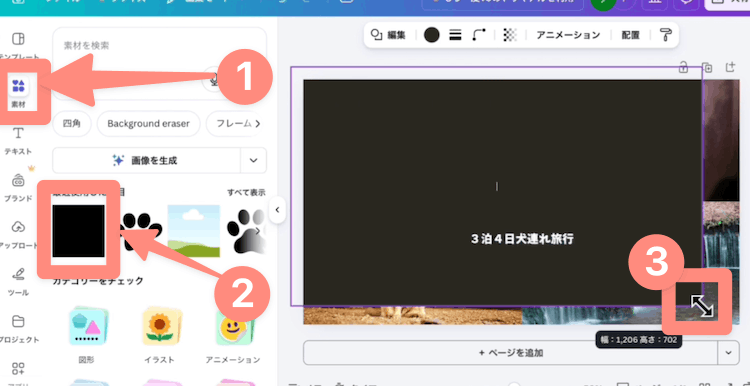Select the Background eraser suggestion chip
Image resolution: width=750 pixels, height=386 pixels.
[148, 123]
